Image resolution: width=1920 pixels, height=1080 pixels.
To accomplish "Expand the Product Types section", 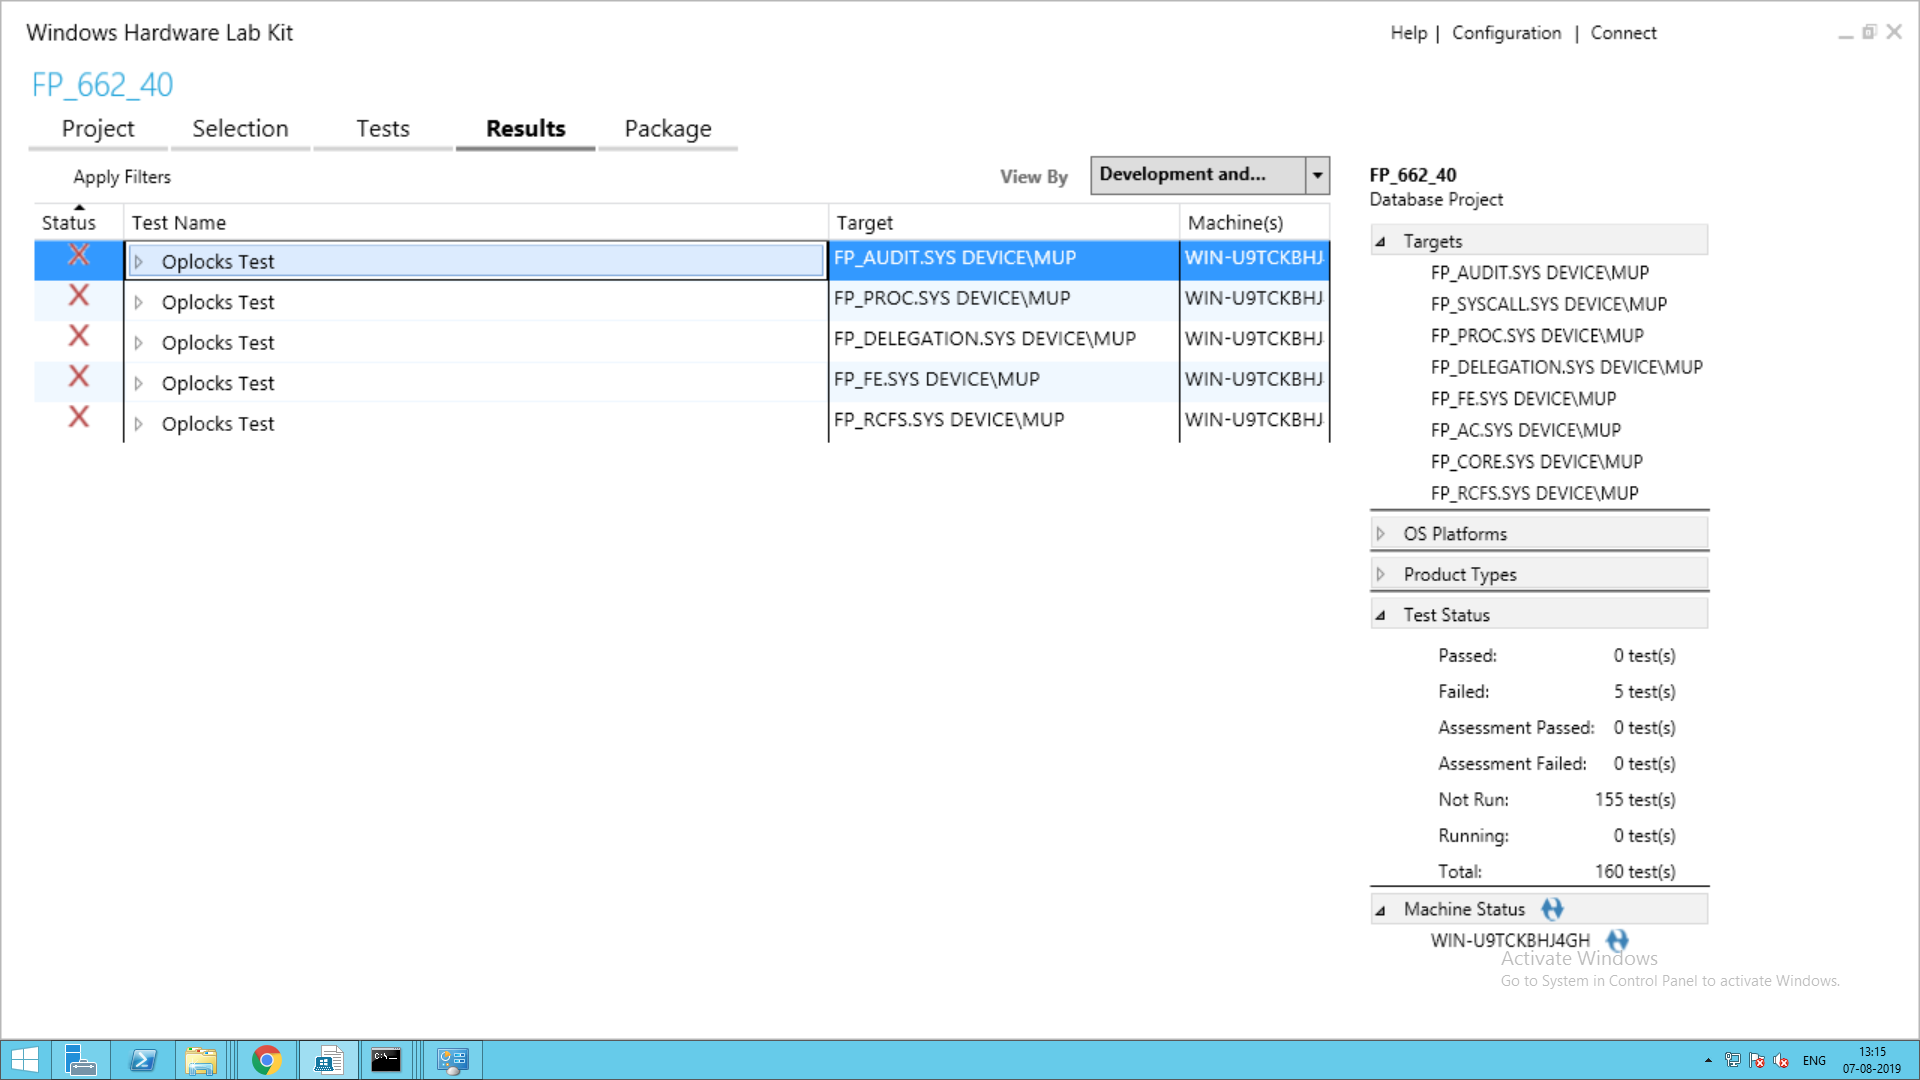I will (x=1381, y=574).
